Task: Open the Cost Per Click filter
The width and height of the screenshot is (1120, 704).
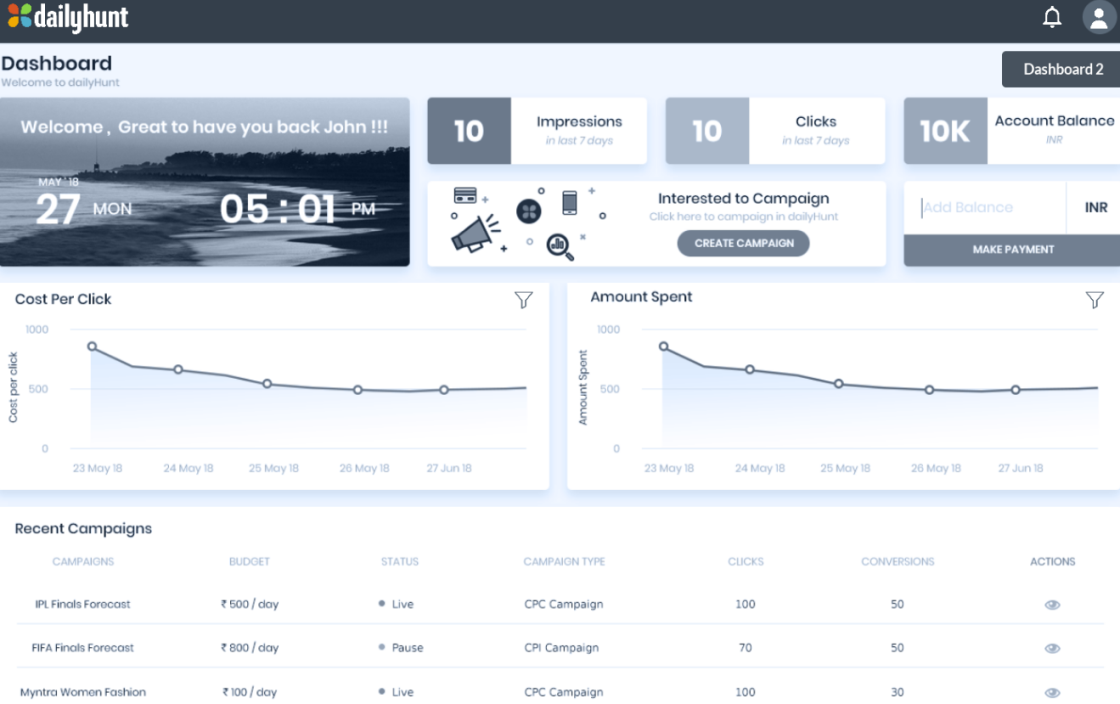Action: 524,300
